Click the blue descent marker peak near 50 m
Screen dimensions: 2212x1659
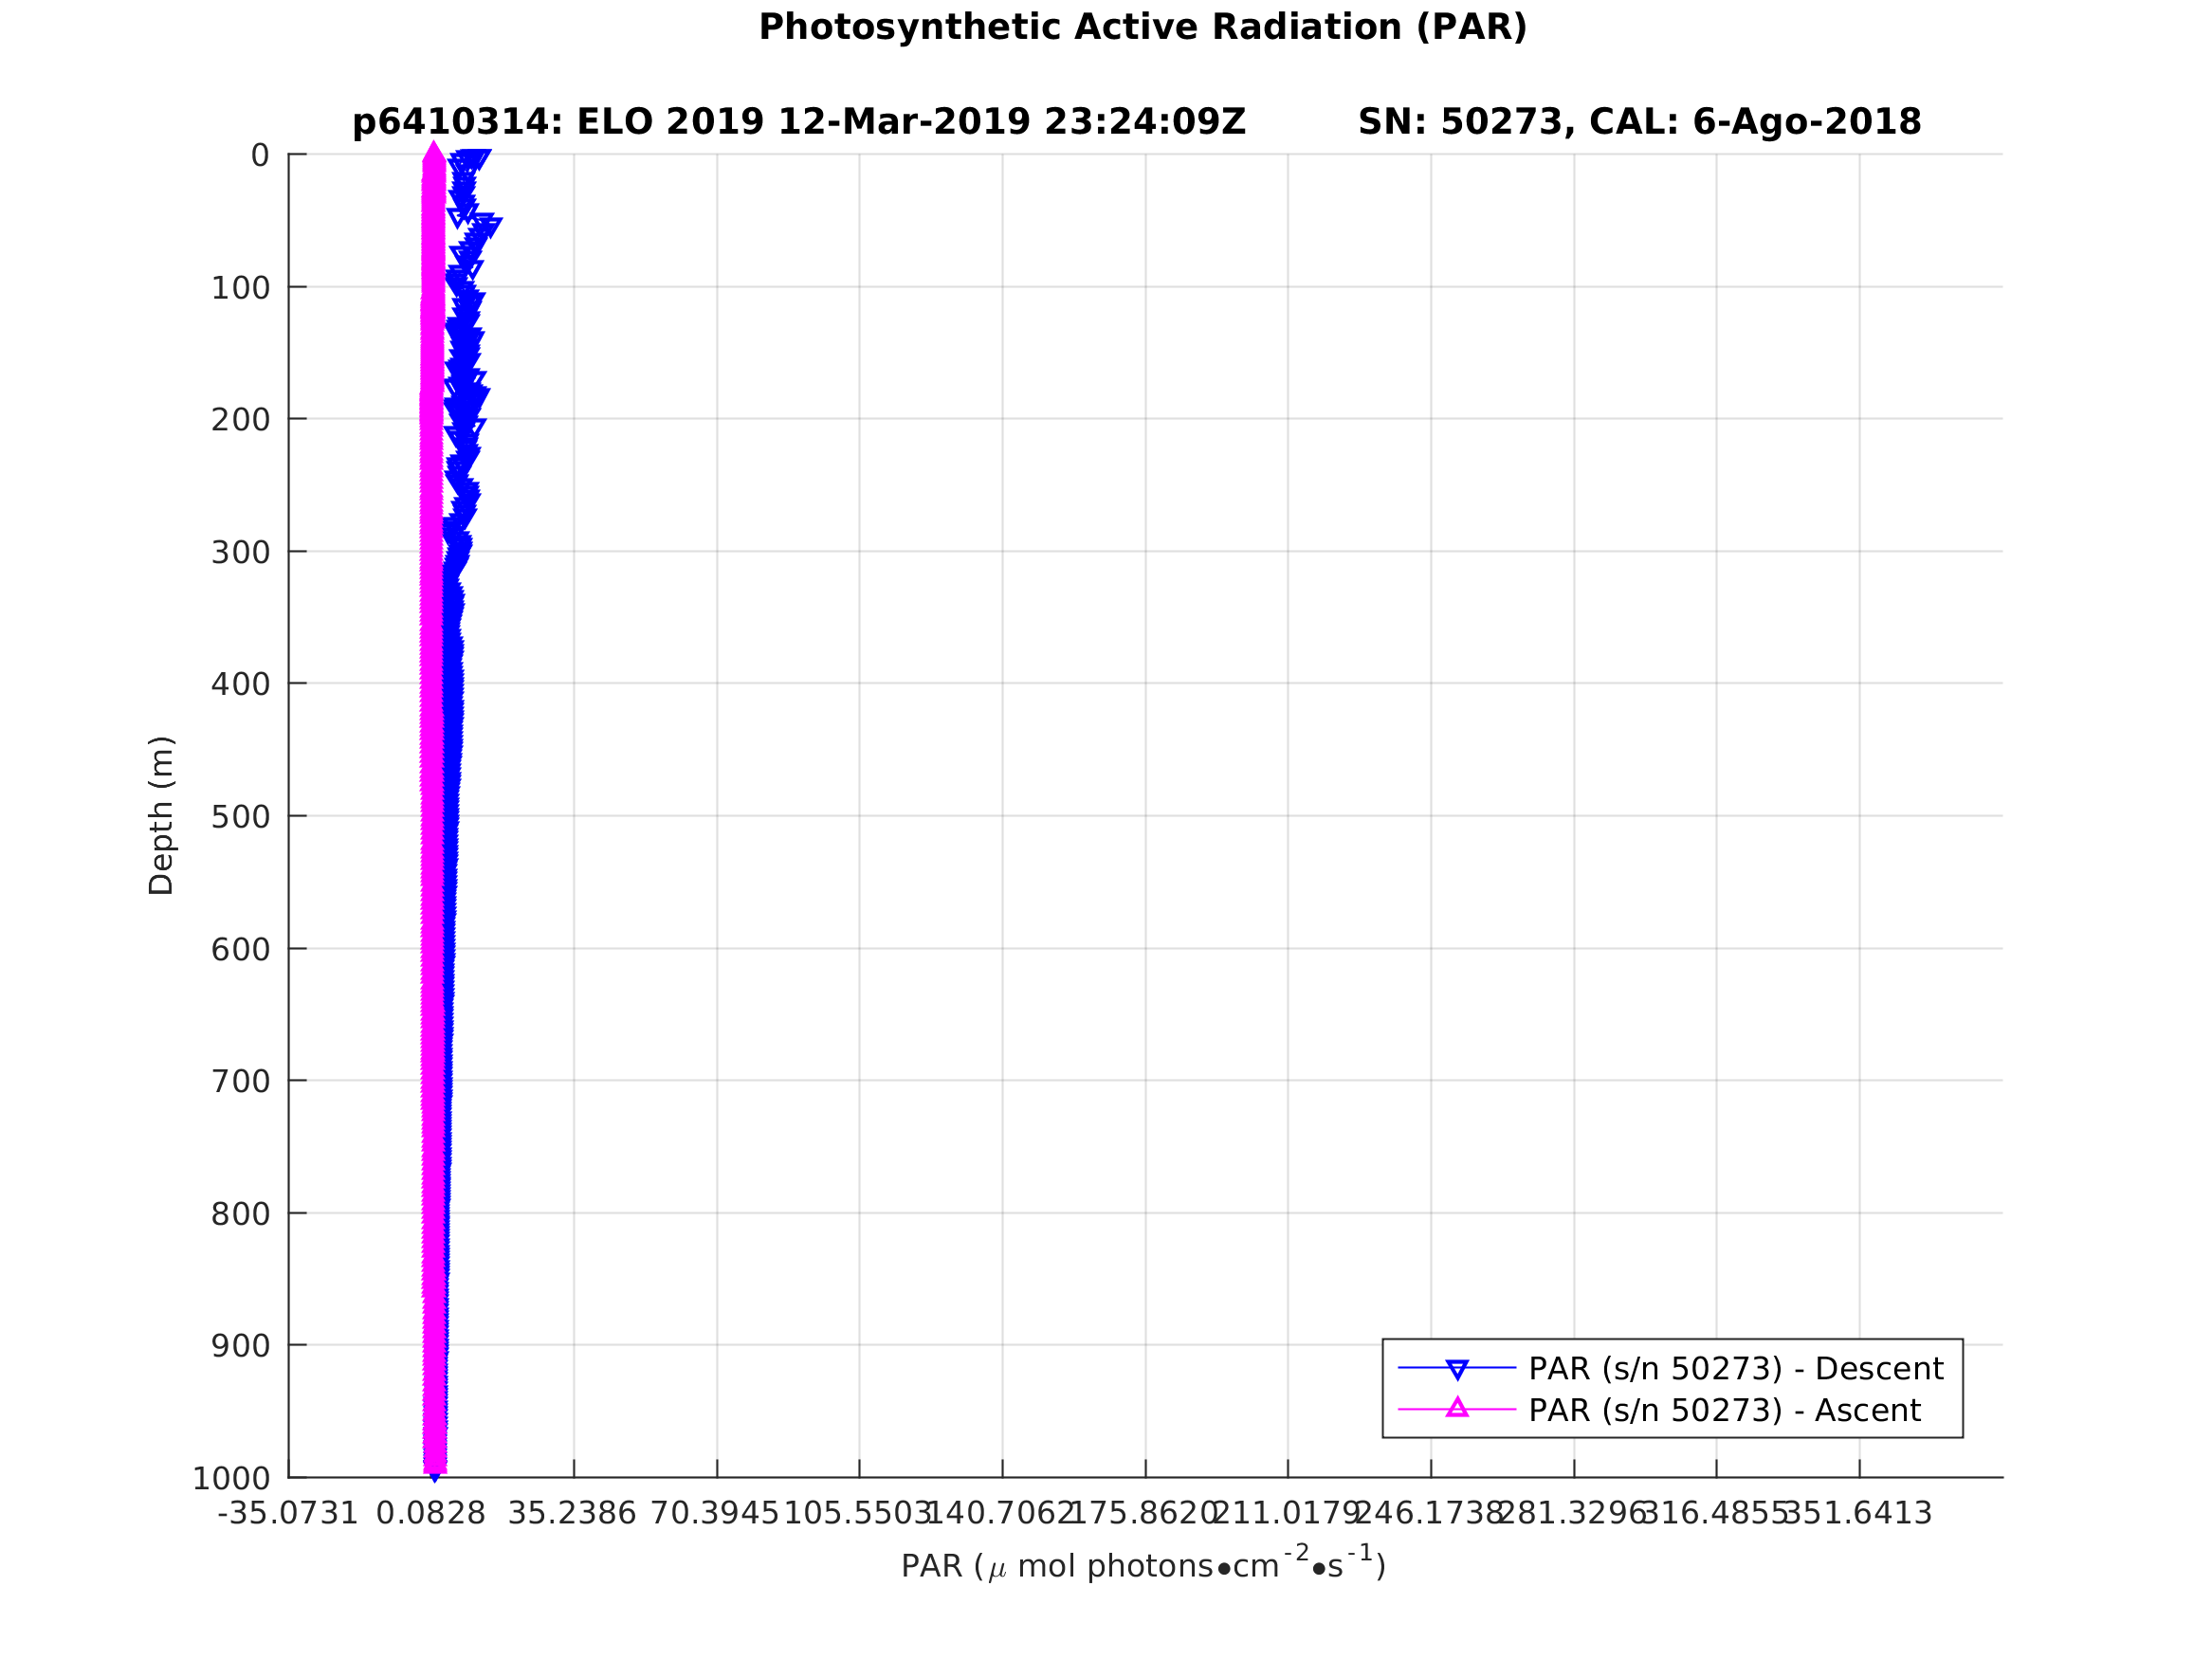[489, 226]
